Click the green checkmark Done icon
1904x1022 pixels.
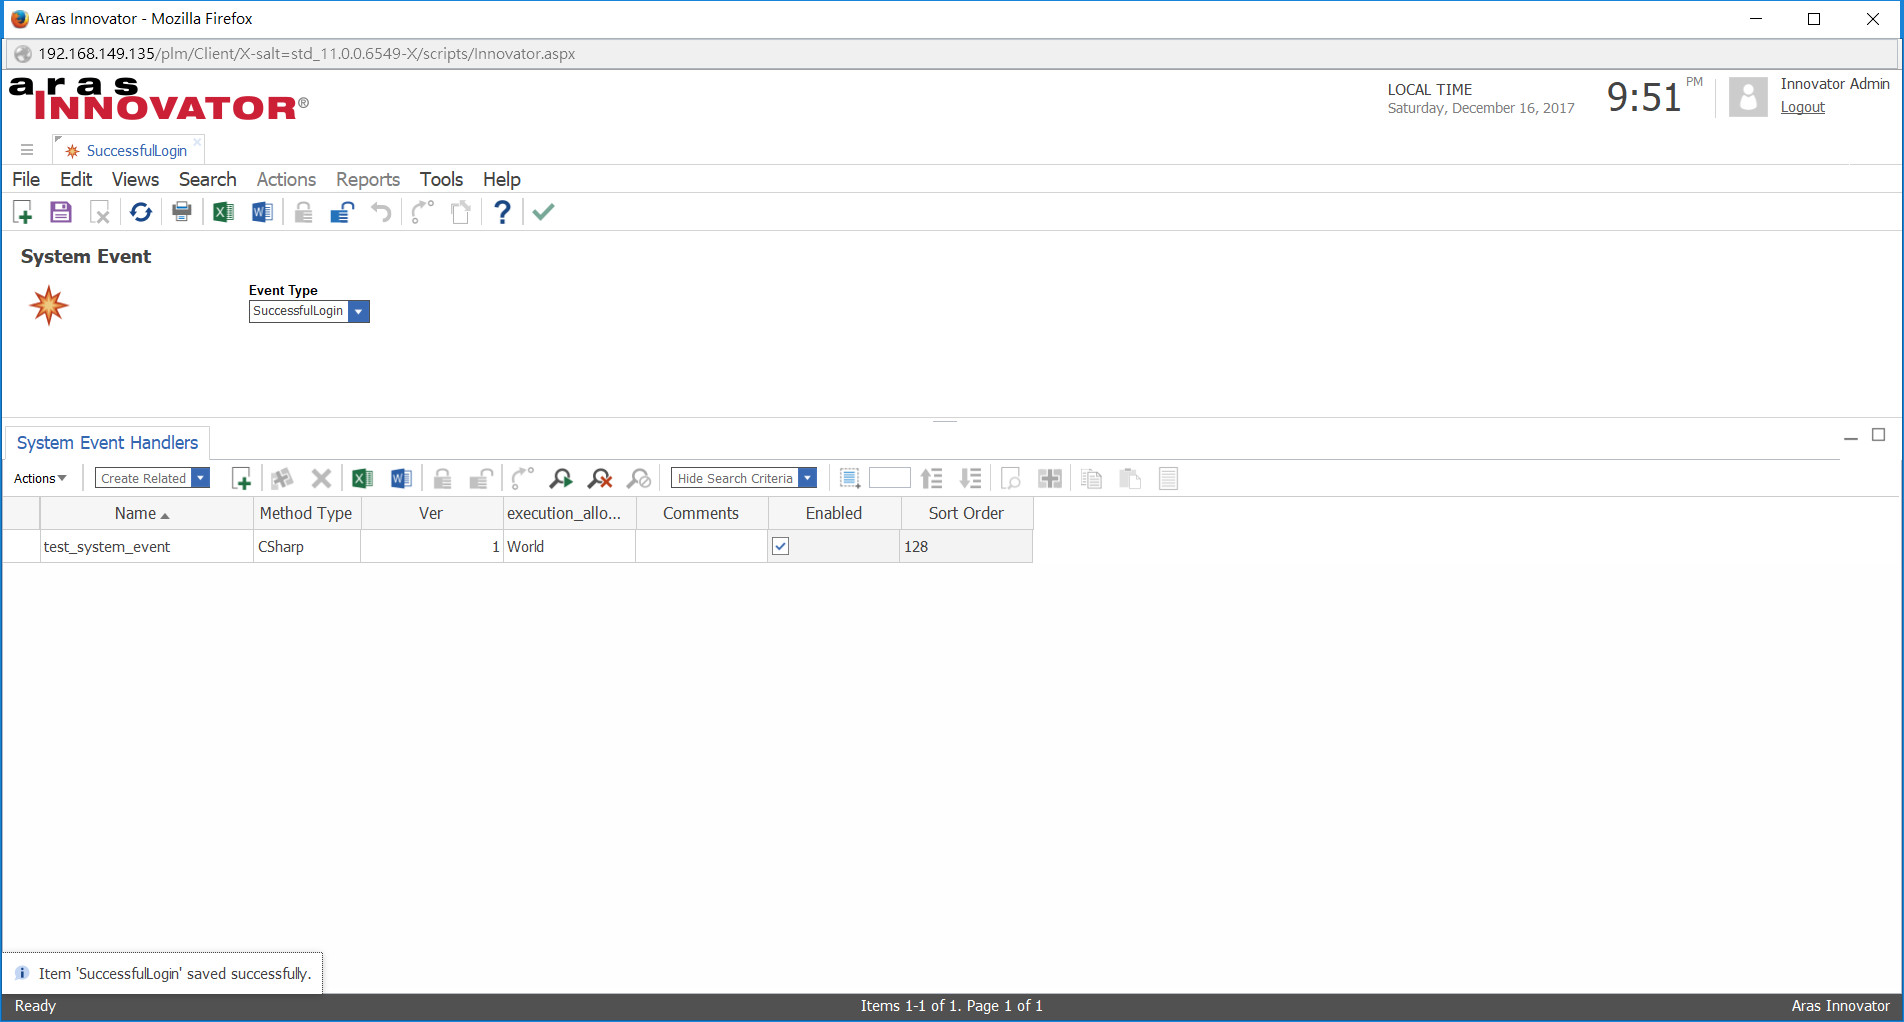tap(543, 212)
